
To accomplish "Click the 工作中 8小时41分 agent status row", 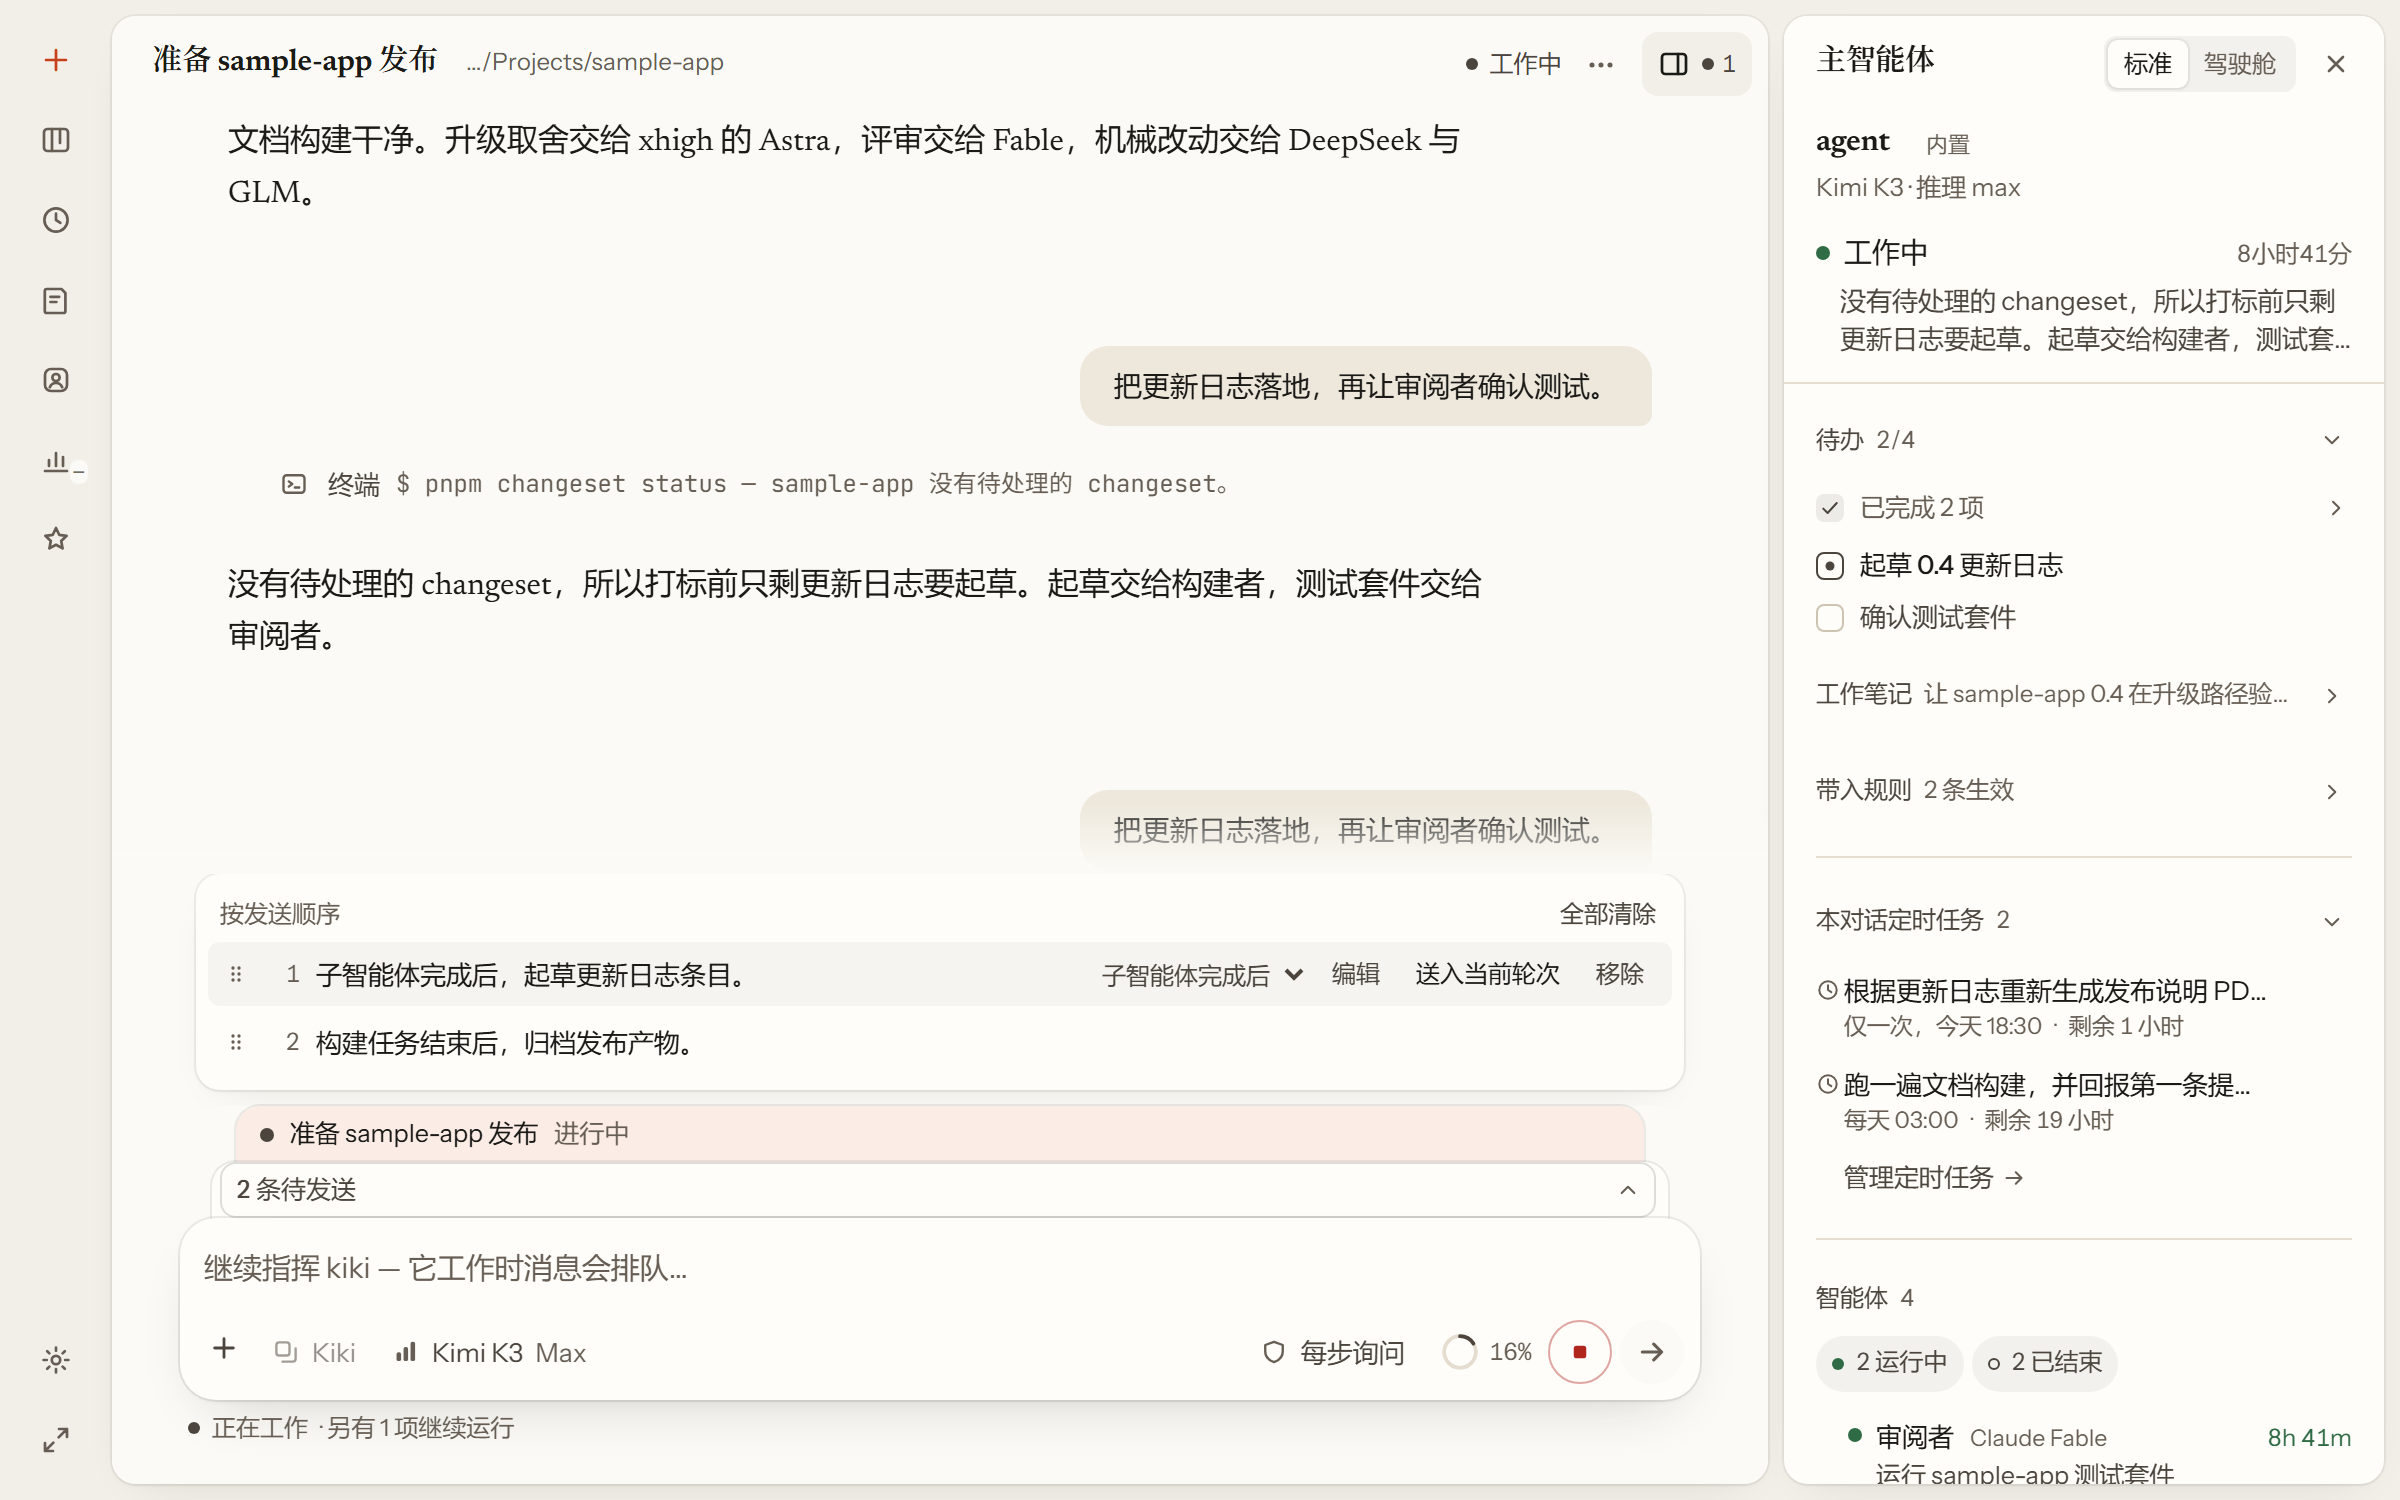I will pyautogui.click(x=2083, y=253).
